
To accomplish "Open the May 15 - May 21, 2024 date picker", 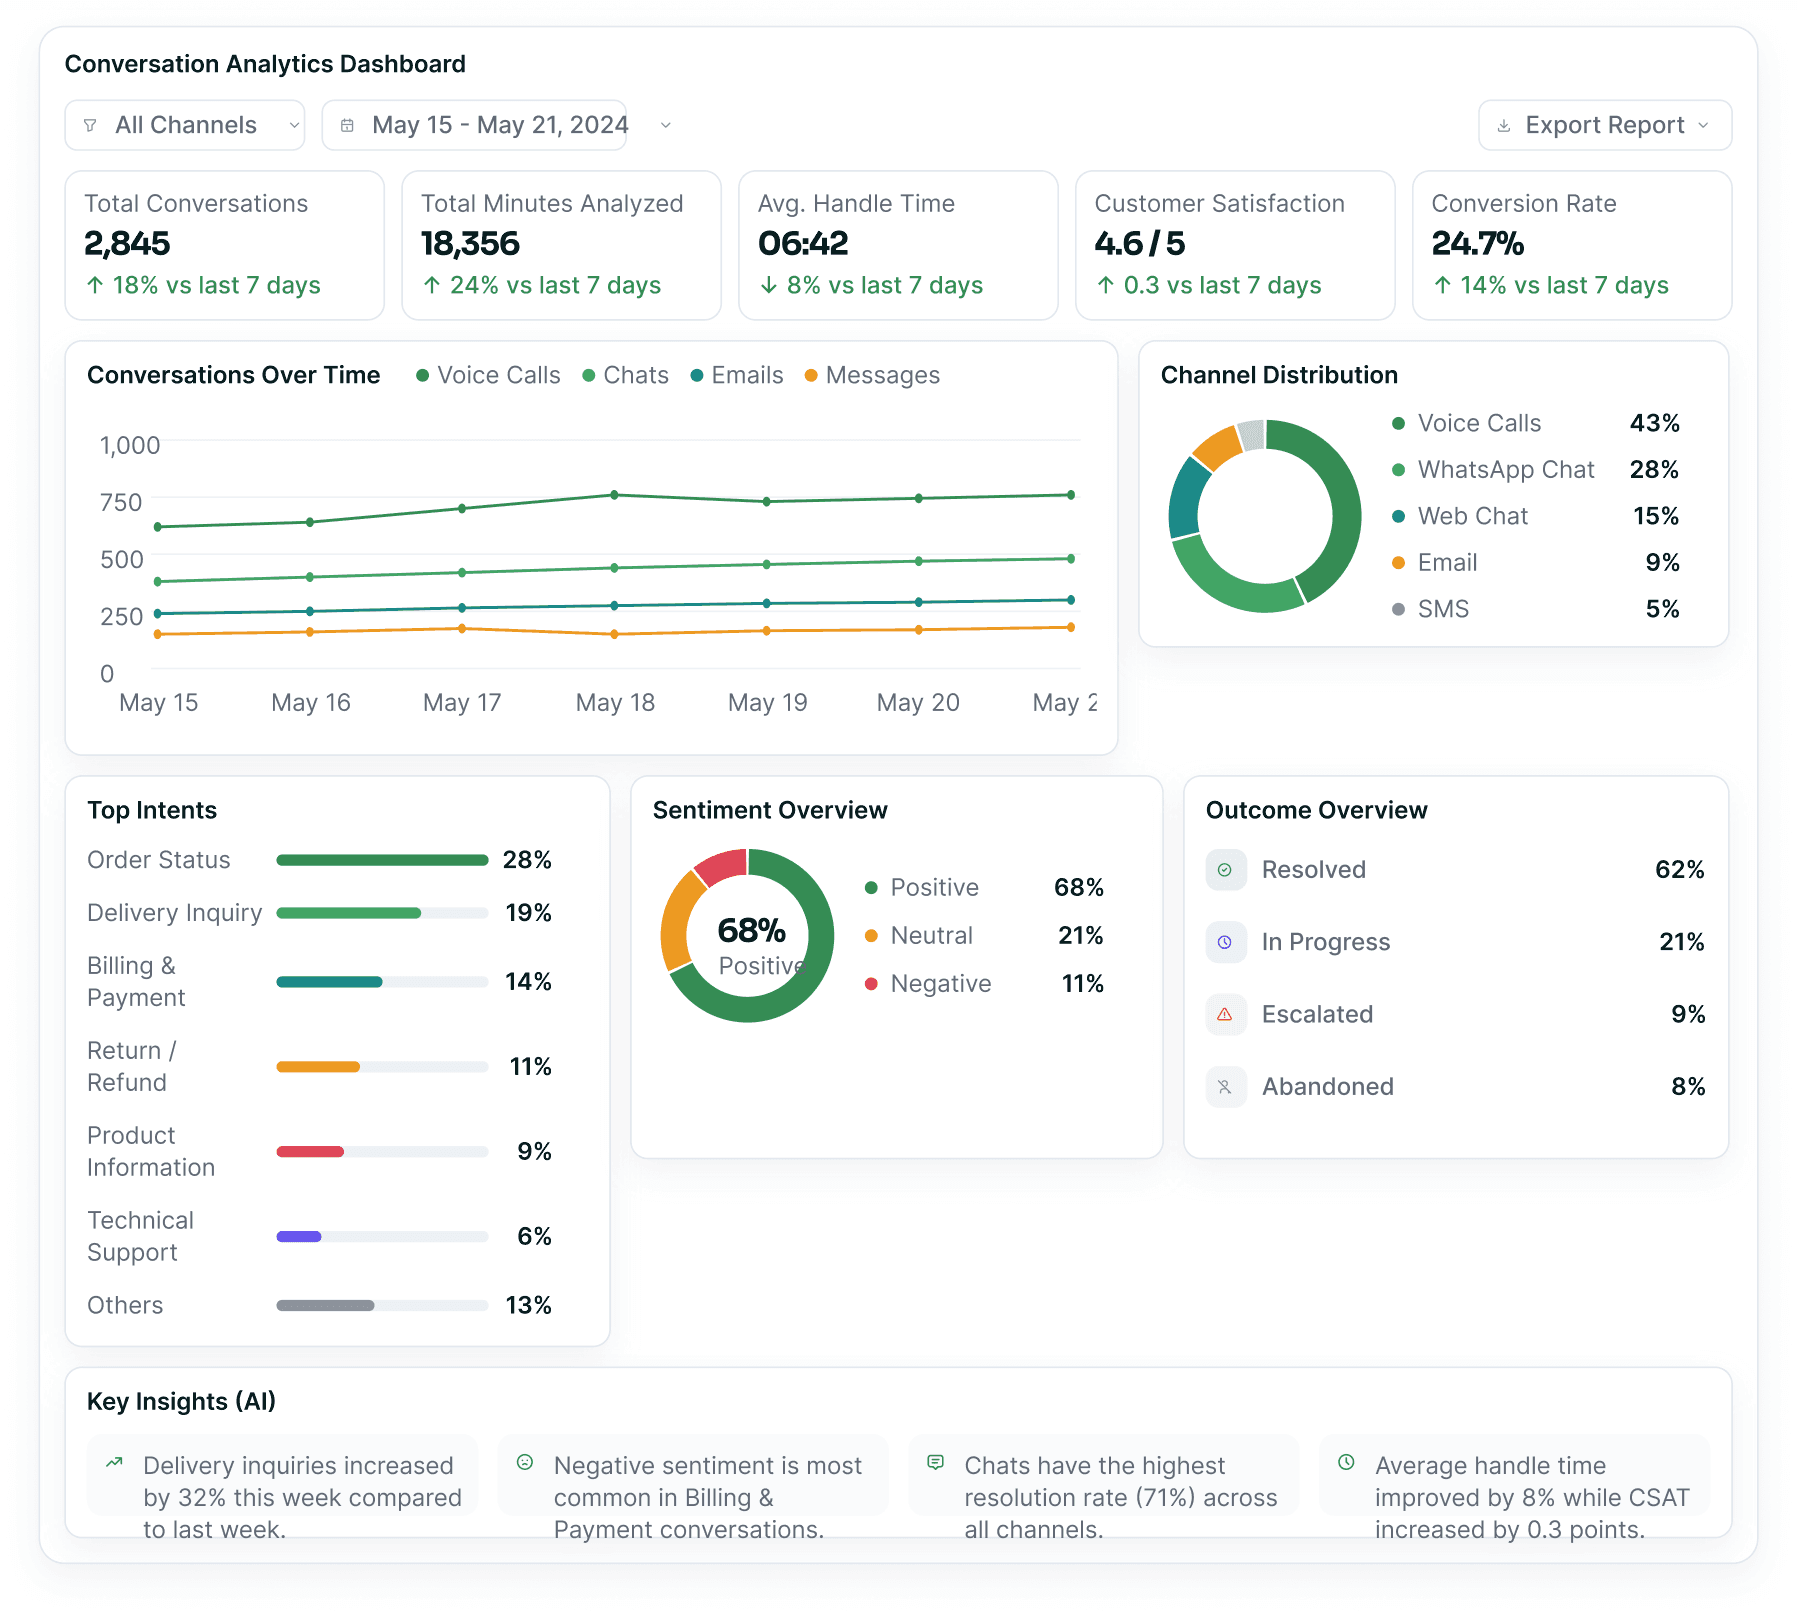I will point(474,125).
